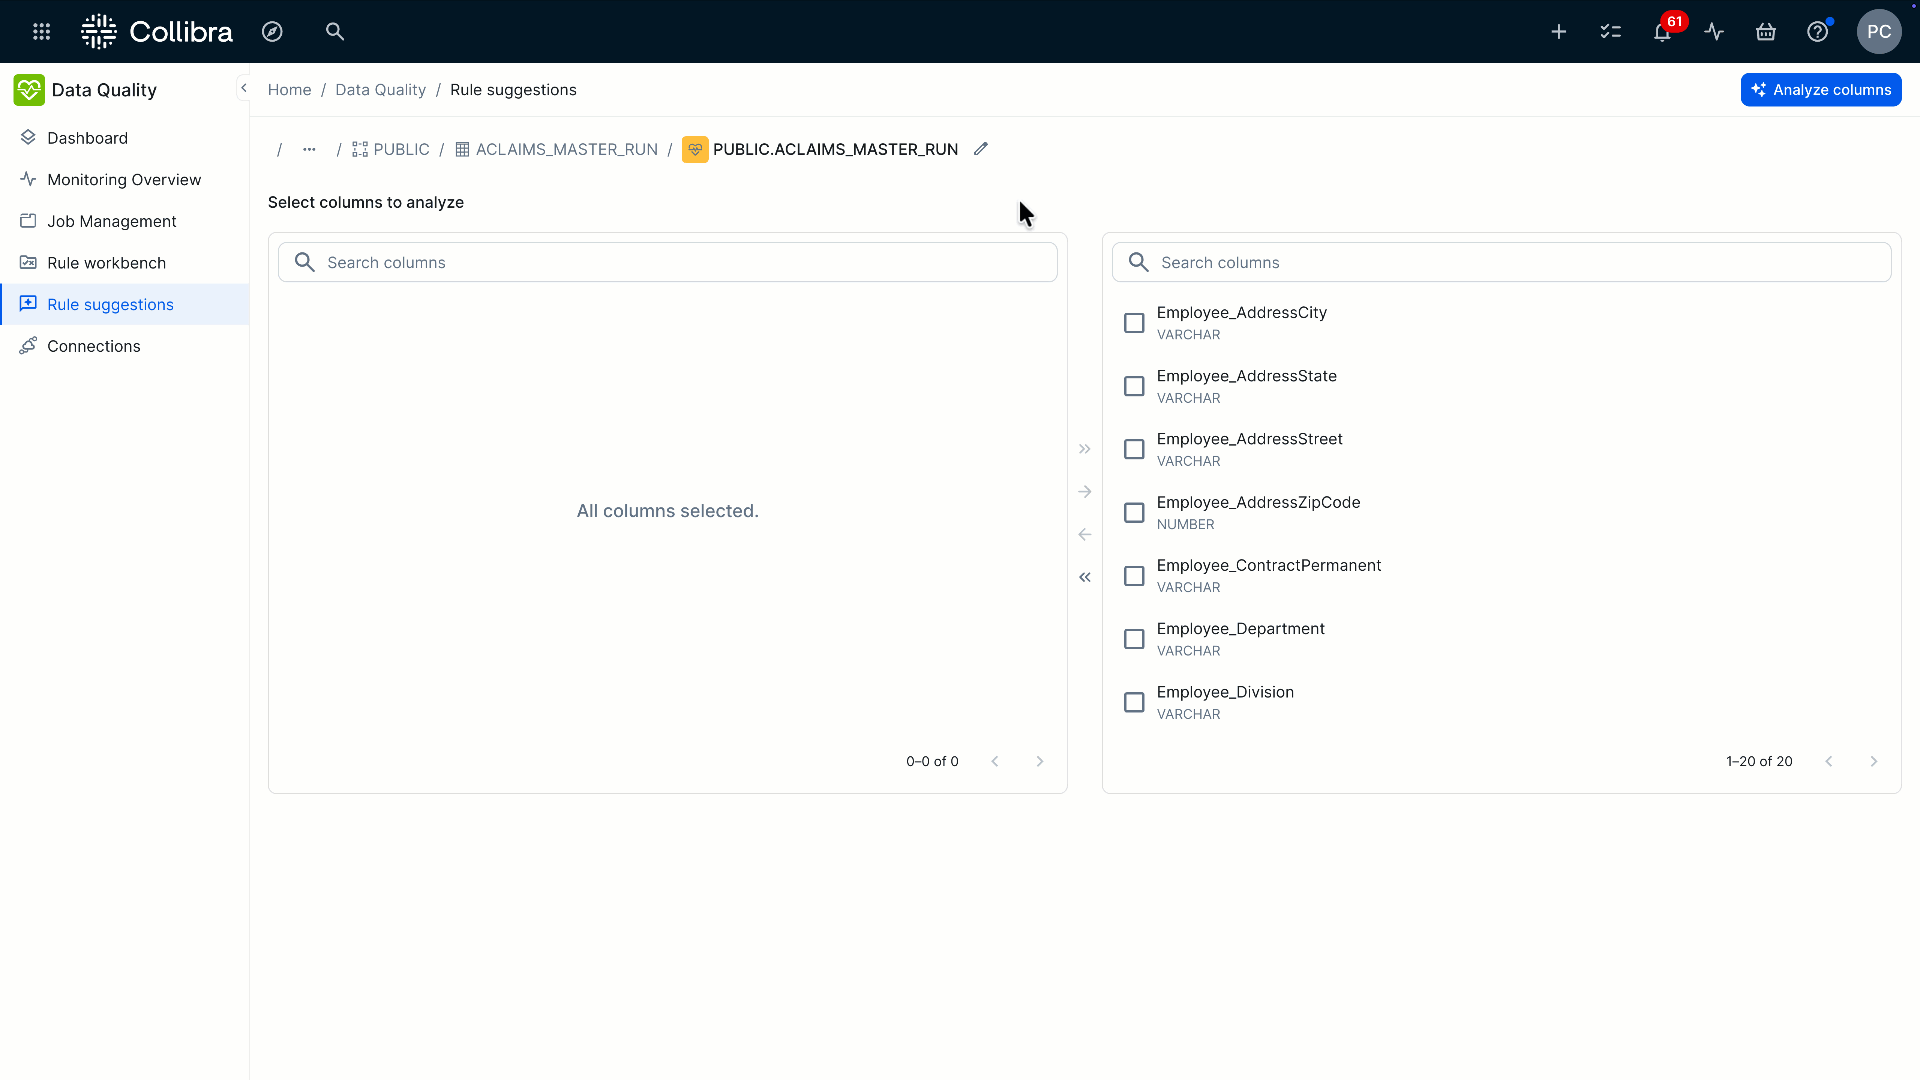Check Employee_AddressCity checkbox

click(x=1134, y=323)
